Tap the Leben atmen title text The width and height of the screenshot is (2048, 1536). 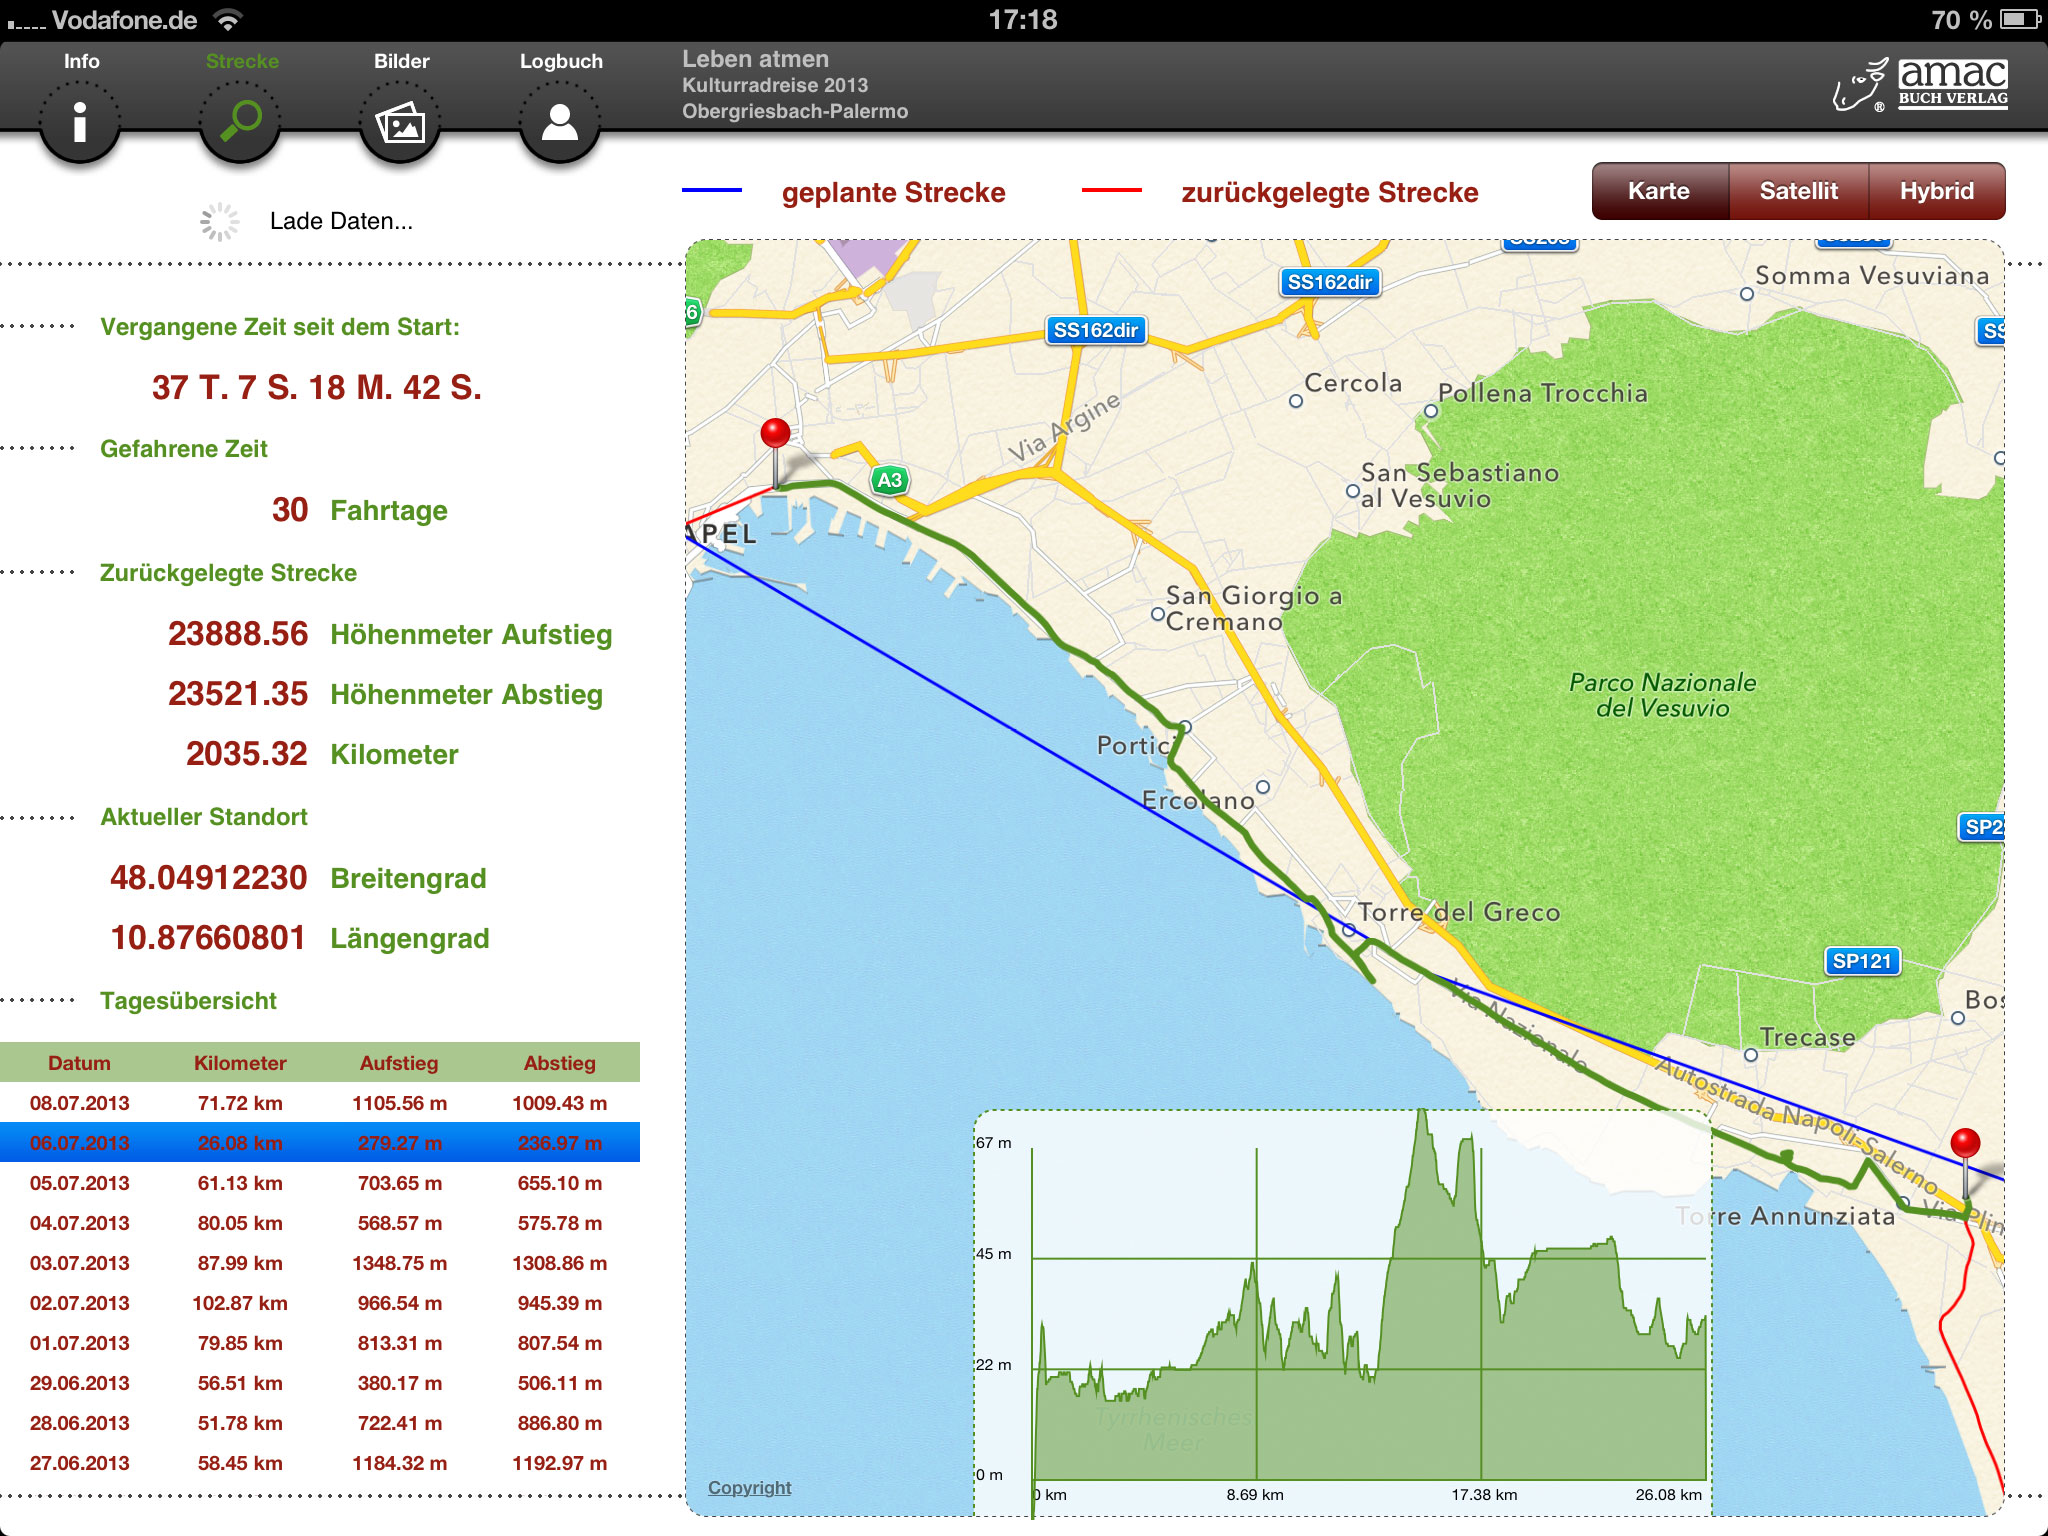coord(755,59)
